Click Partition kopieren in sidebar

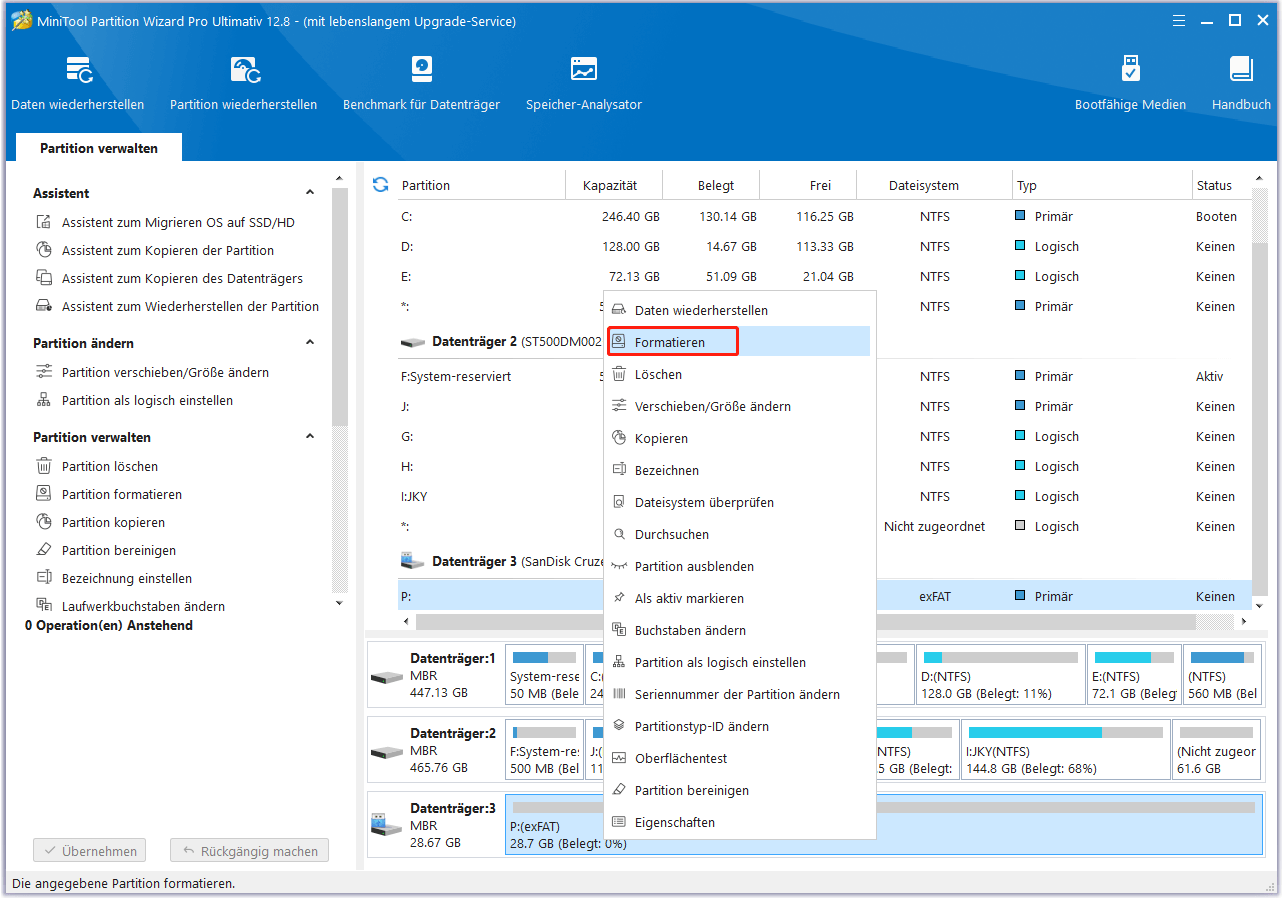100,522
